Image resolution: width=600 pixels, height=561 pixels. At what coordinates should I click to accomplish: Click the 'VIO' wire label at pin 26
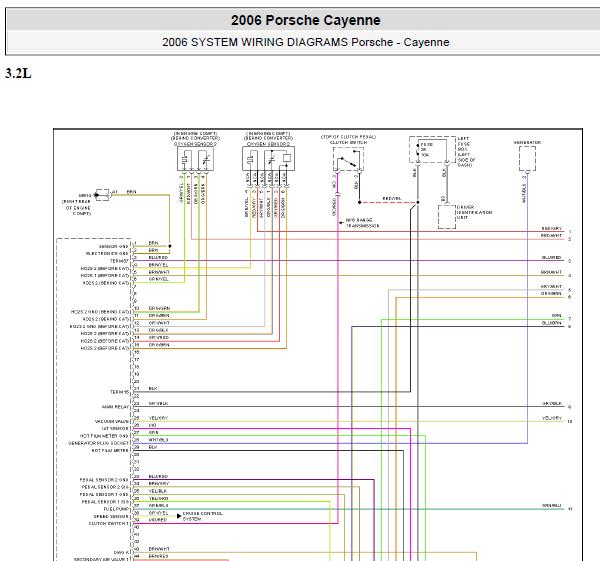click(x=152, y=425)
